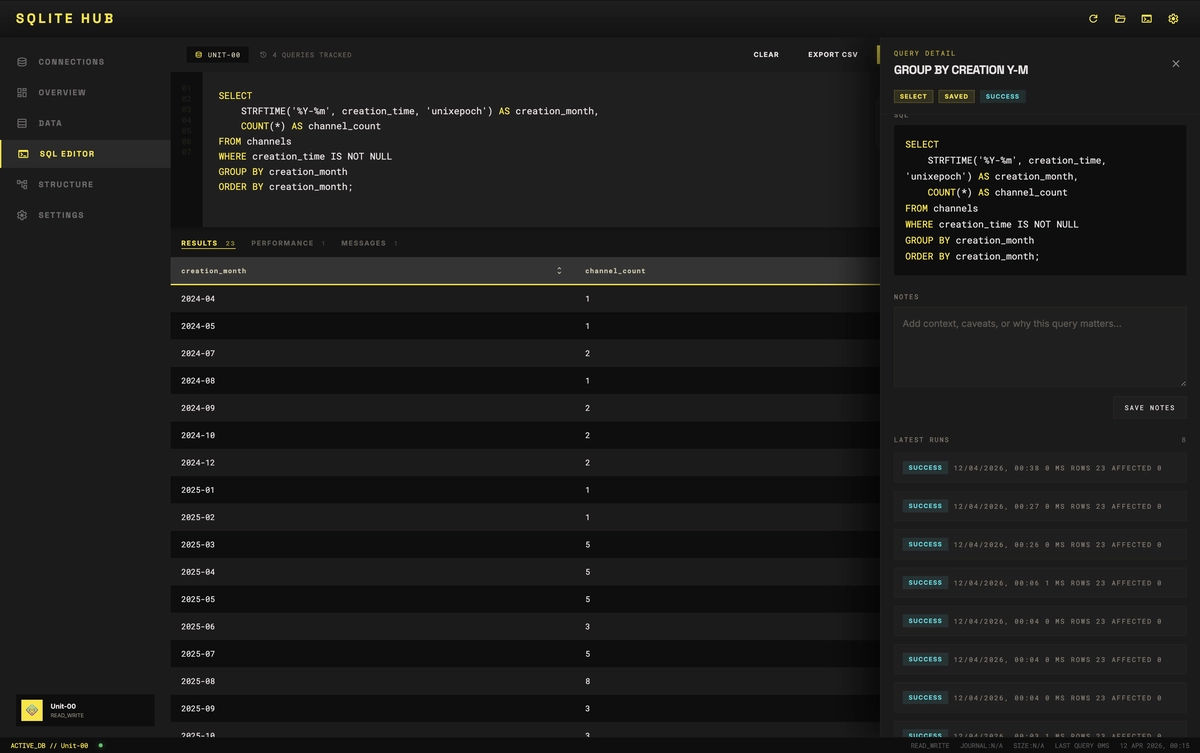Toggle the SELECT badge in Query Detail

[x=913, y=96]
